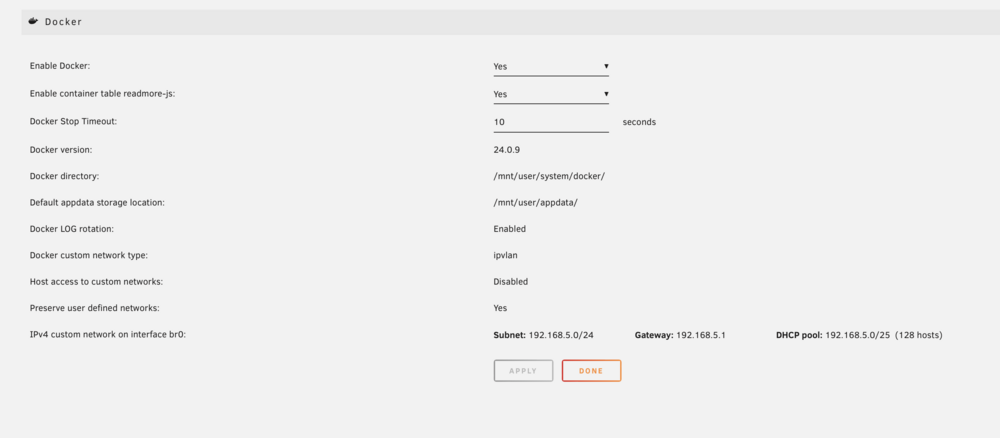This screenshot has height=438, width=1000.
Task: Click the /mnt/user/appdata/ path
Action: tap(535, 203)
